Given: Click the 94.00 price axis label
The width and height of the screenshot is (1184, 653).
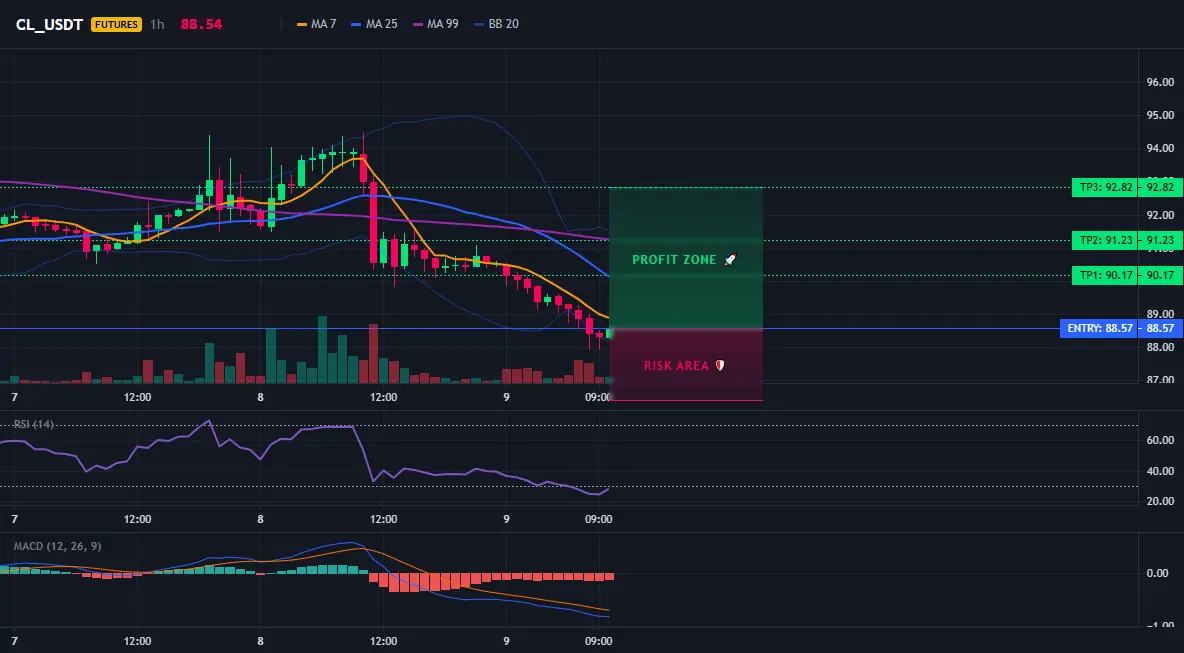Looking at the screenshot, I should (1161, 148).
